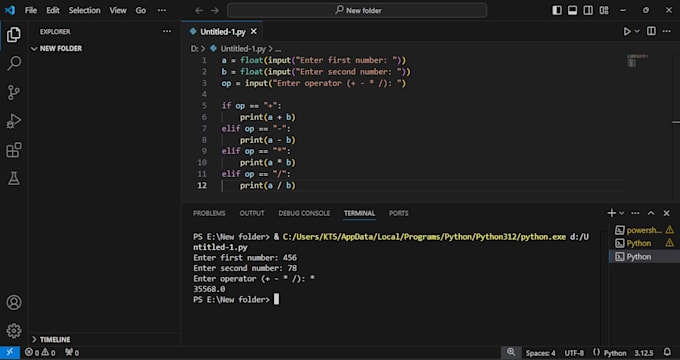The height and width of the screenshot is (360, 680).
Task: Click line number 12 in gutter
Action: tap(202, 185)
